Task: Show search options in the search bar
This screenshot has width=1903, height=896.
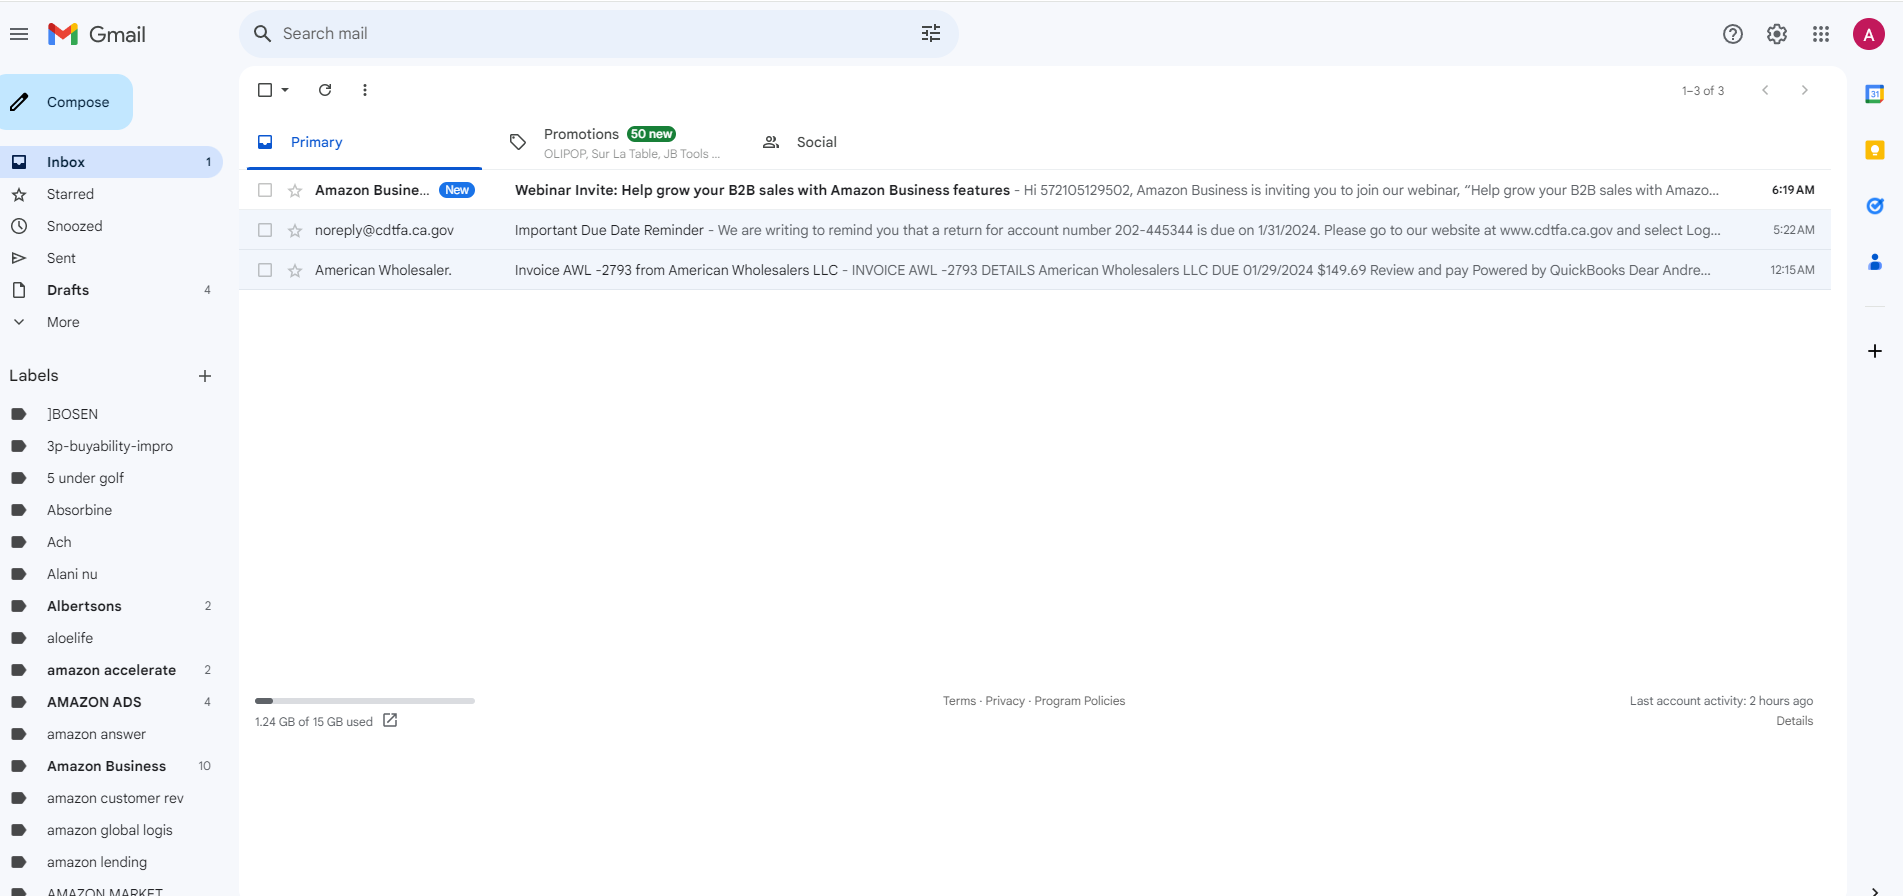Action: tap(931, 34)
